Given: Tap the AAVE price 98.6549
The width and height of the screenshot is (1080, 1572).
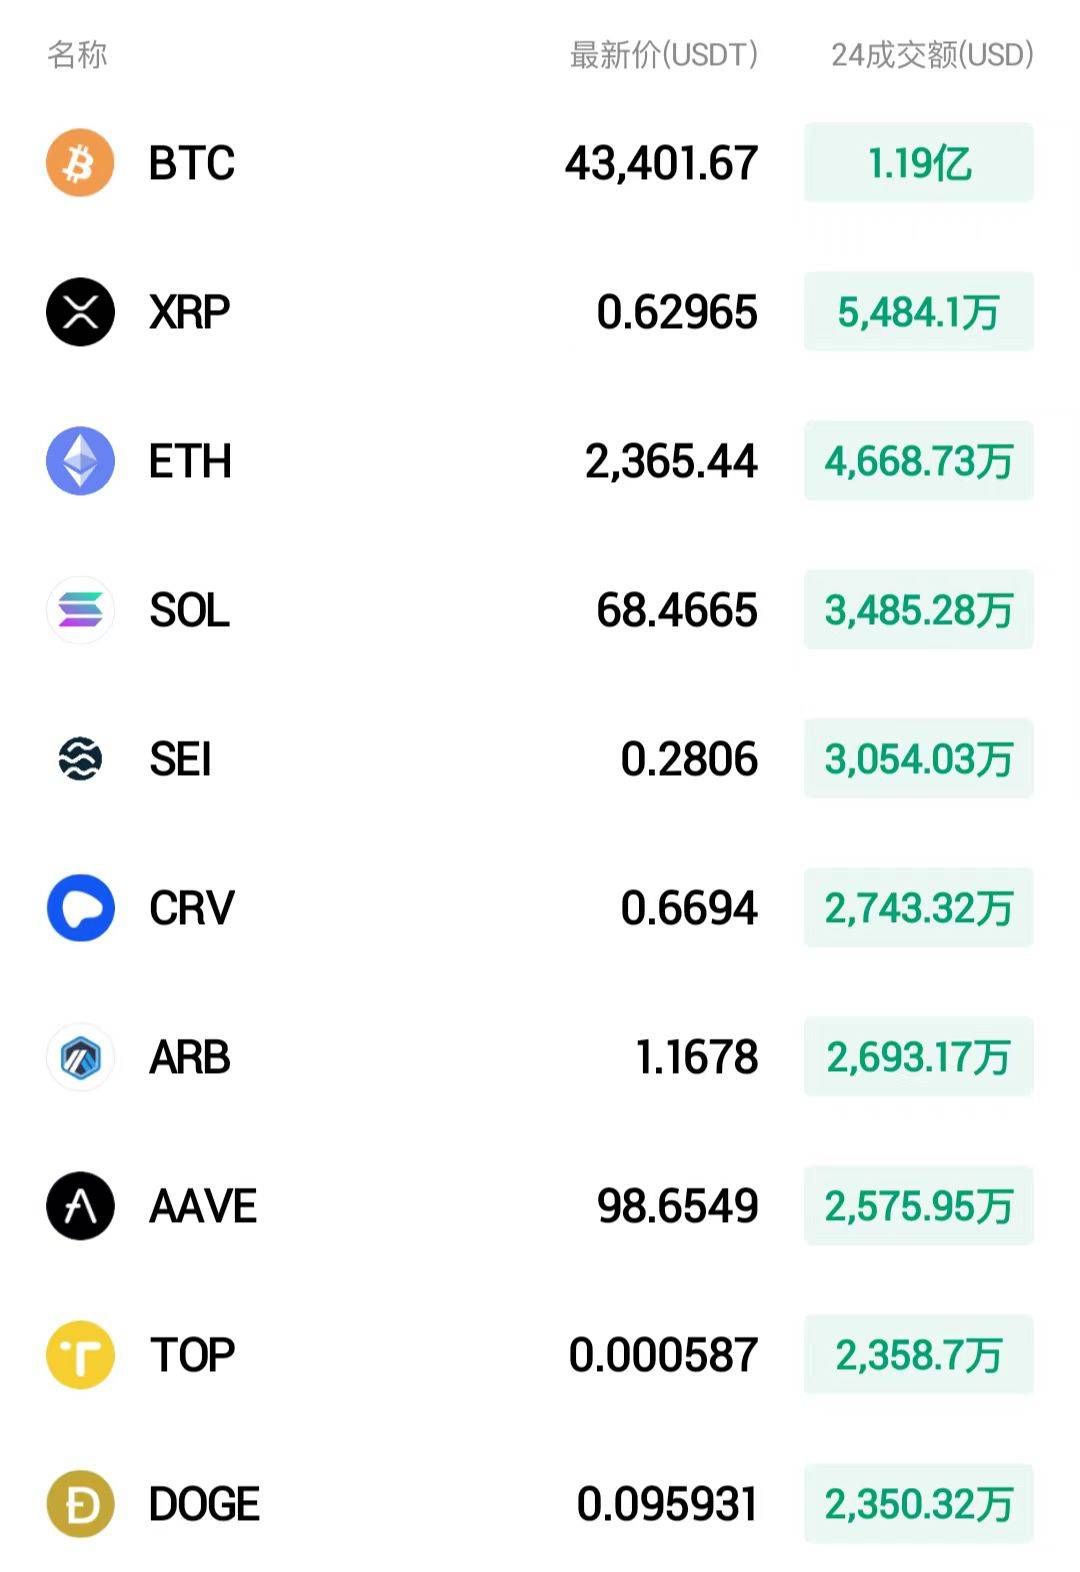Looking at the screenshot, I should (x=677, y=1206).
